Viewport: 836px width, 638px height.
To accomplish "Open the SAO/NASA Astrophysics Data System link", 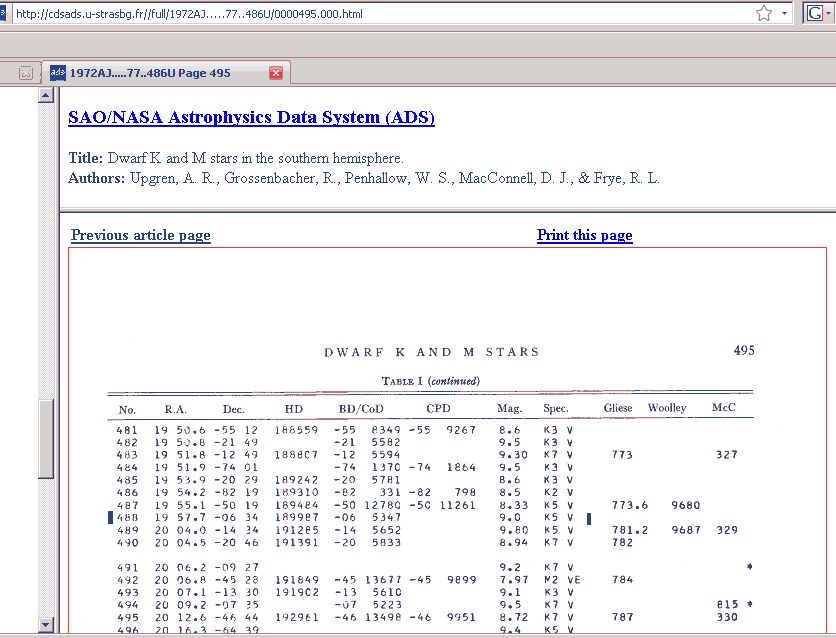I will (251, 117).
